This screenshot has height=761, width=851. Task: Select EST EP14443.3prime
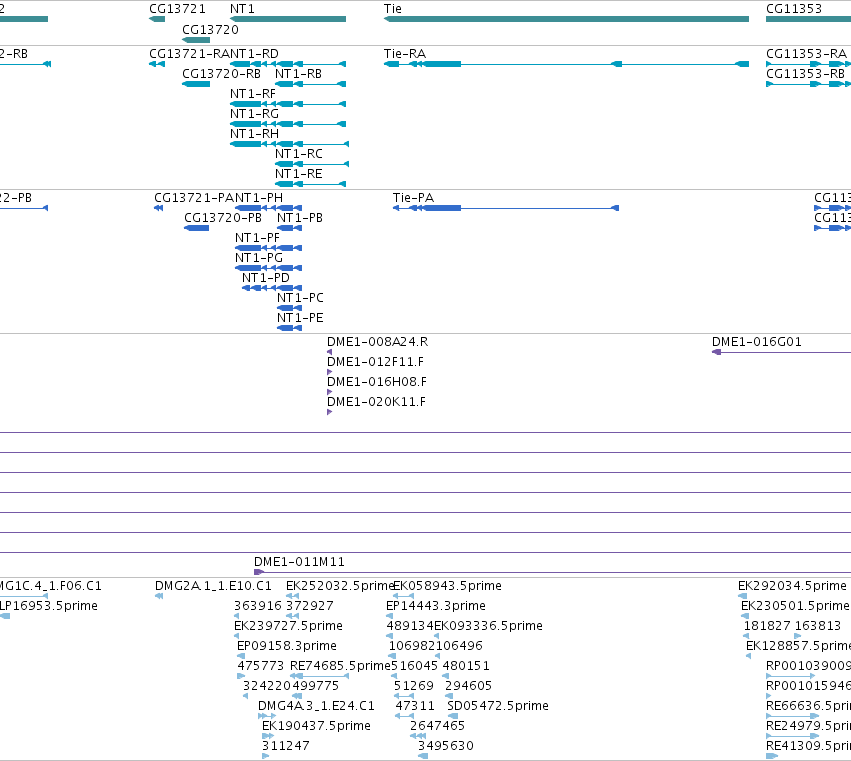coord(390,616)
